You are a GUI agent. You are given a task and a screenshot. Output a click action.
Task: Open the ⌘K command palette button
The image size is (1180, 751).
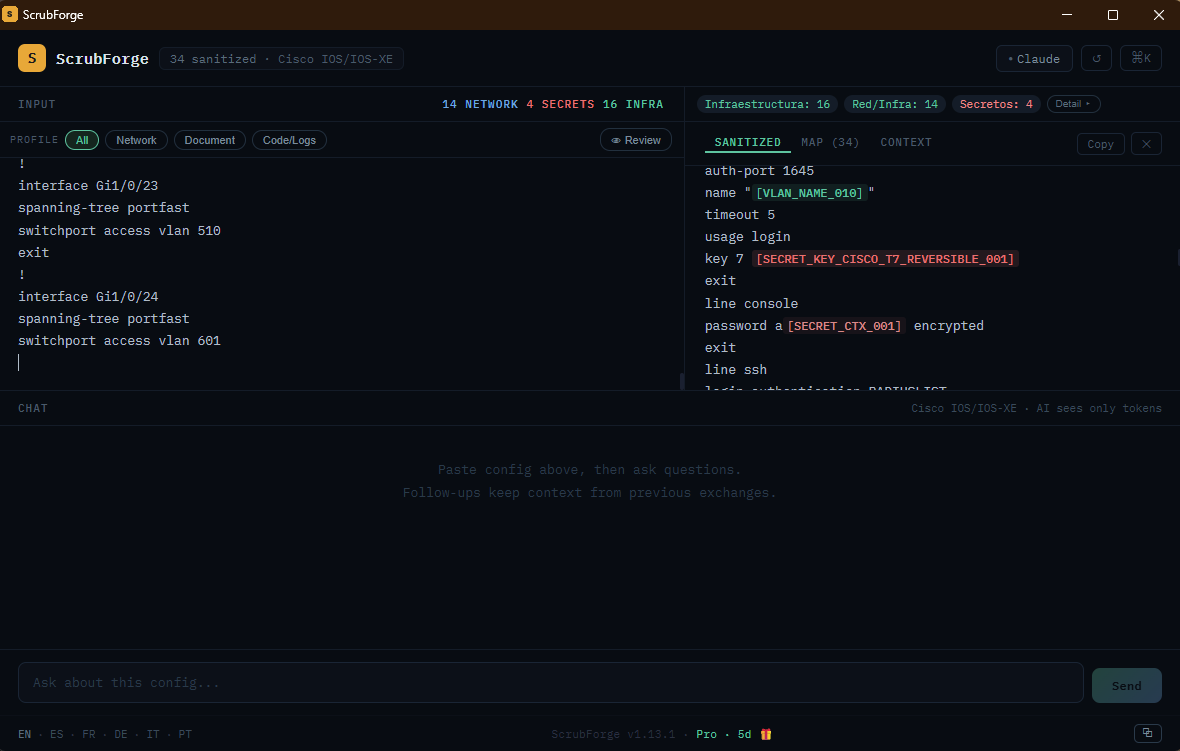click(x=1141, y=58)
